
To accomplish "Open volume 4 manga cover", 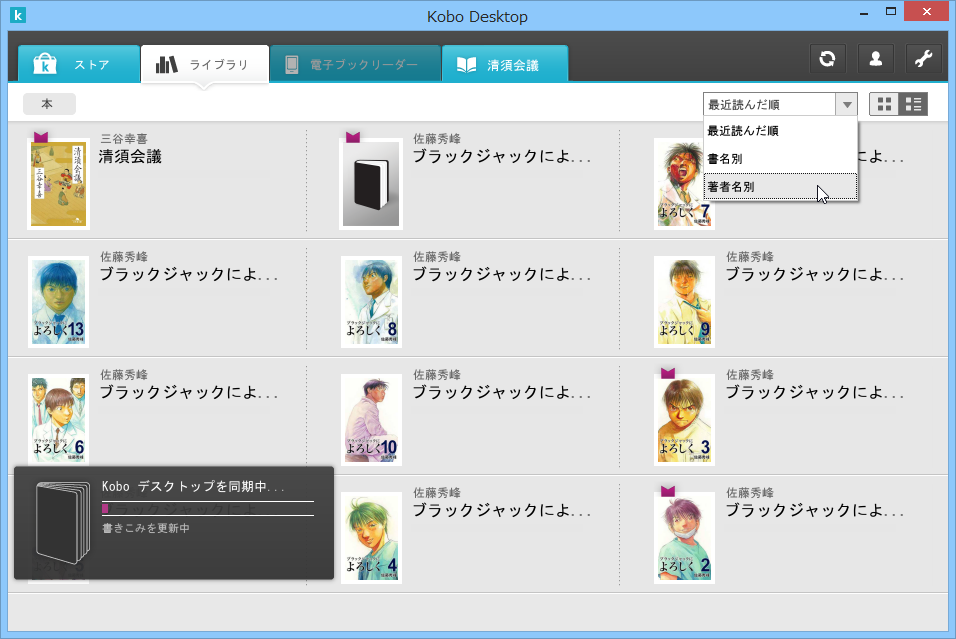I will [371, 538].
